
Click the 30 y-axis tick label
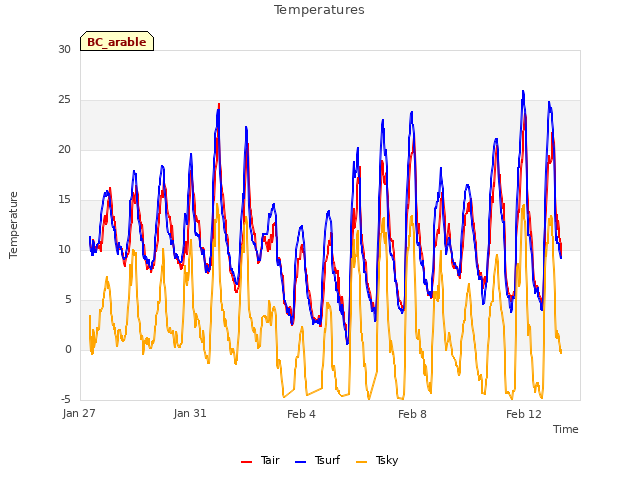(x=64, y=50)
